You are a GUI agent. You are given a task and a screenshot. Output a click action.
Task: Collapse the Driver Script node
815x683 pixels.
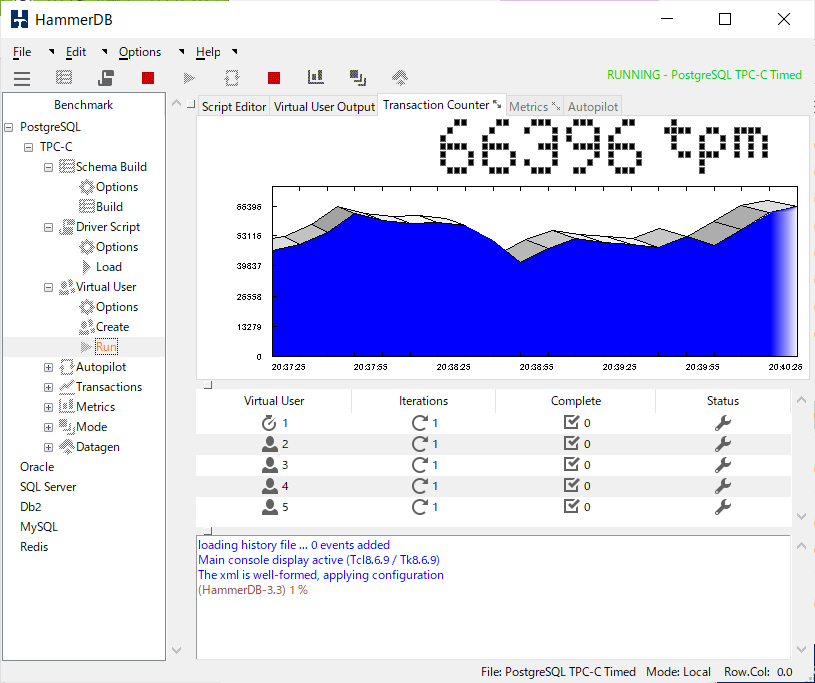click(48, 228)
